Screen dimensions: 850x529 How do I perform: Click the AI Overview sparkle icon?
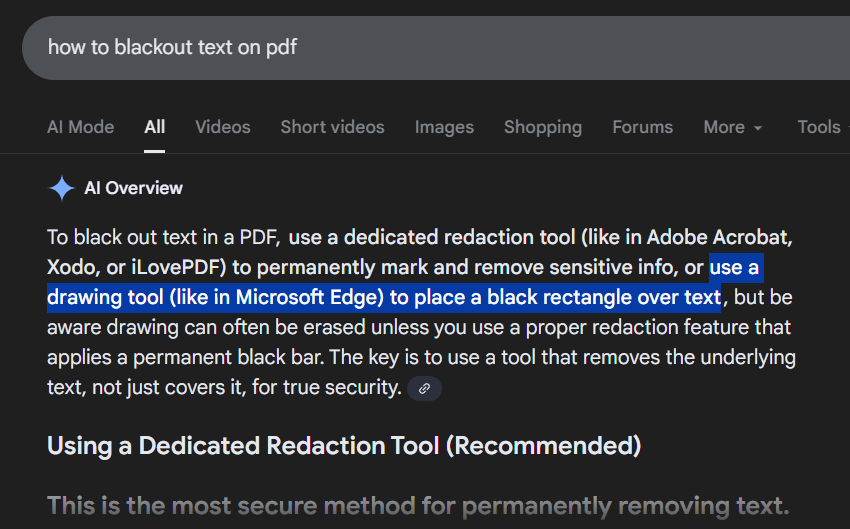point(62,188)
